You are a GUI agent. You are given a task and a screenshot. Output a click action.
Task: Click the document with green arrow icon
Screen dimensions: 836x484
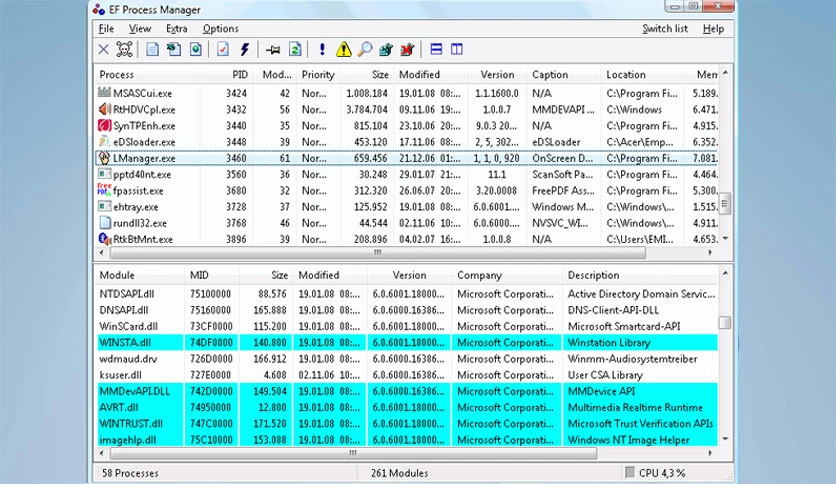coord(174,50)
